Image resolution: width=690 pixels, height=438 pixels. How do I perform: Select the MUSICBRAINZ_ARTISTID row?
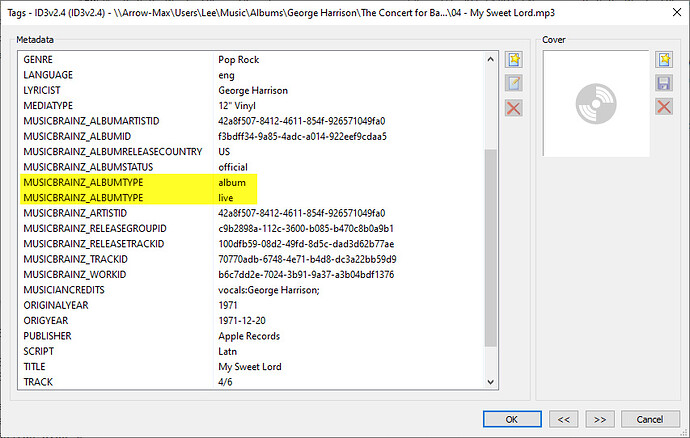pos(251,213)
